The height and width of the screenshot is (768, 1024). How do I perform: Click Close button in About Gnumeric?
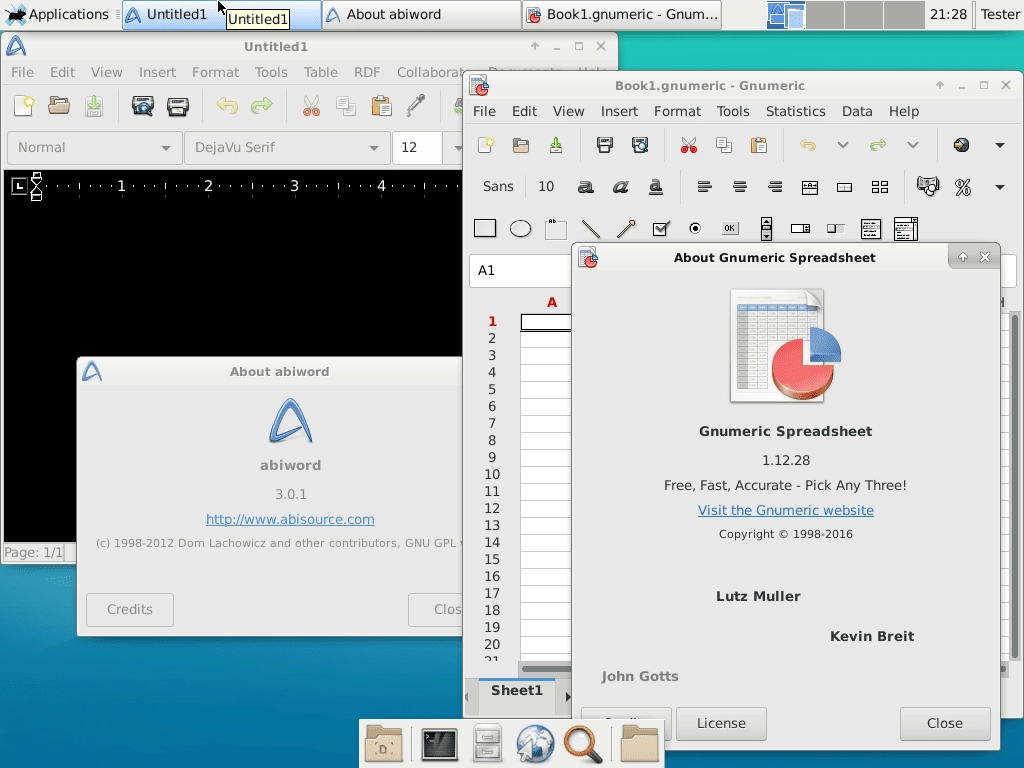pos(945,724)
